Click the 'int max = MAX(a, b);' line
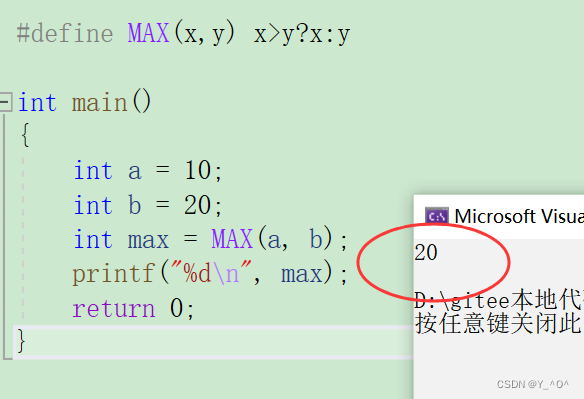Image resolution: width=584 pixels, height=399 pixels. click(x=210, y=239)
